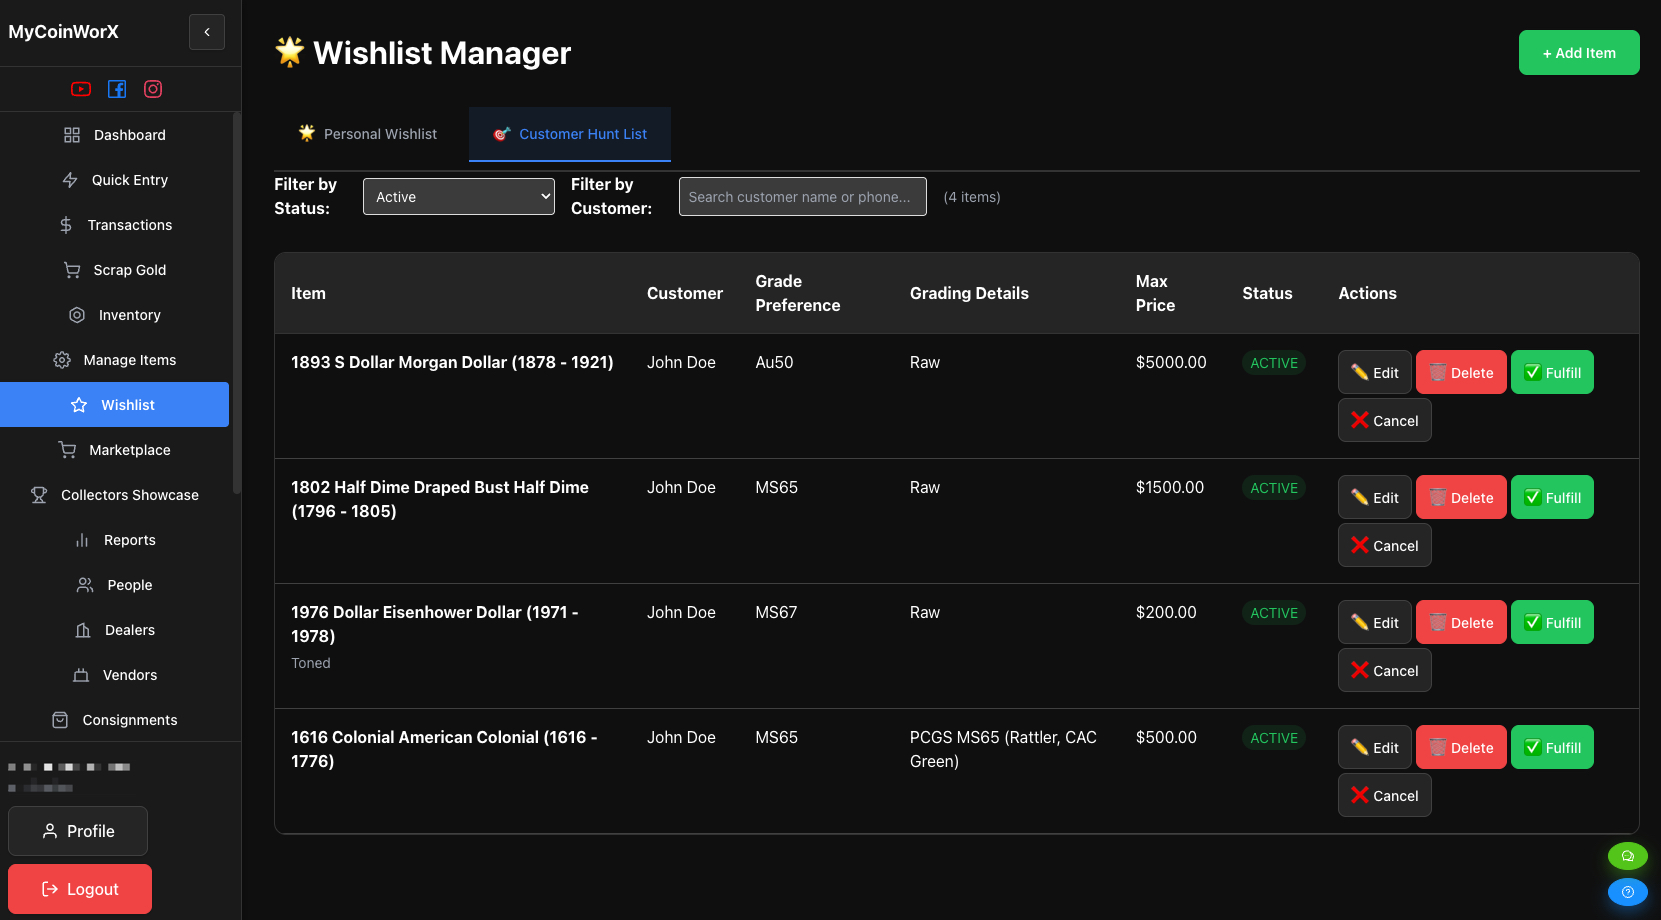Open the blue help widget
1661x920 pixels.
pos(1628,892)
